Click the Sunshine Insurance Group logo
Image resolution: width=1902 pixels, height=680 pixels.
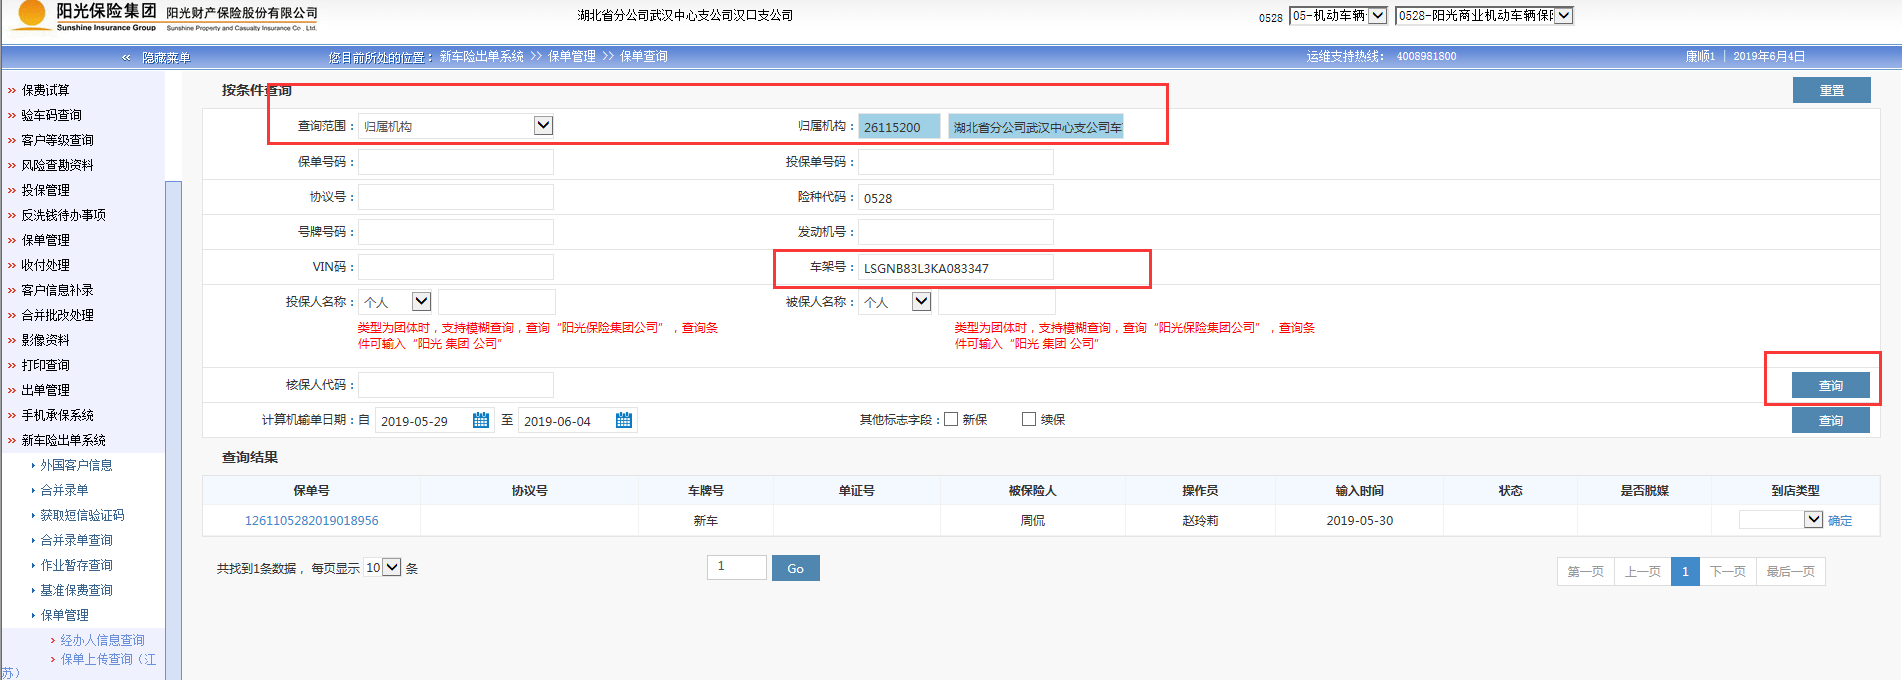click(84, 16)
